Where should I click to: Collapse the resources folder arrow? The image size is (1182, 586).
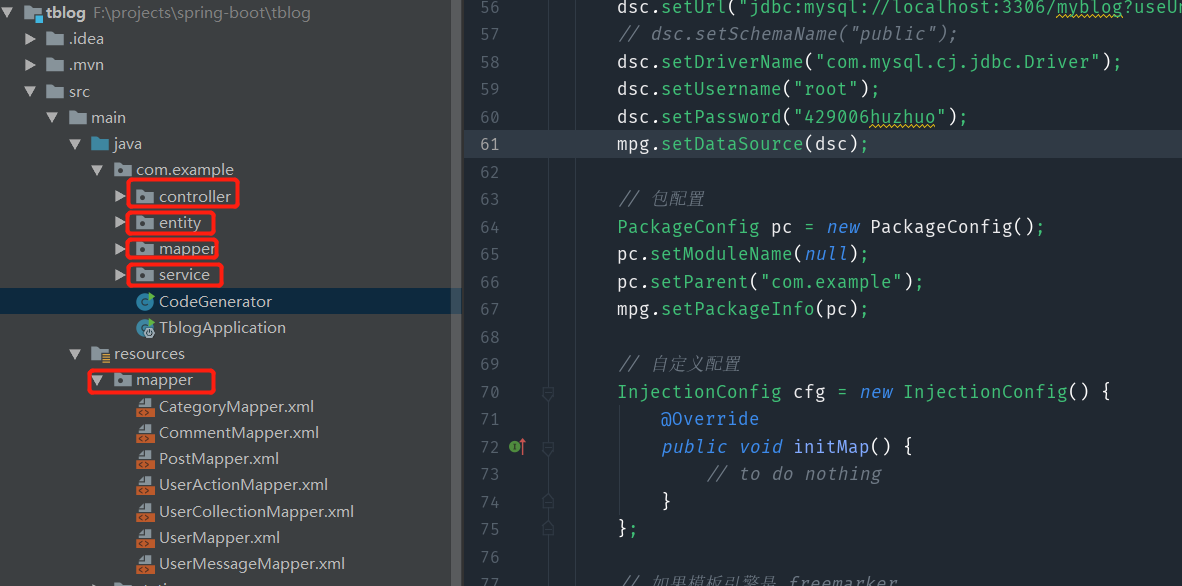pos(75,354)
